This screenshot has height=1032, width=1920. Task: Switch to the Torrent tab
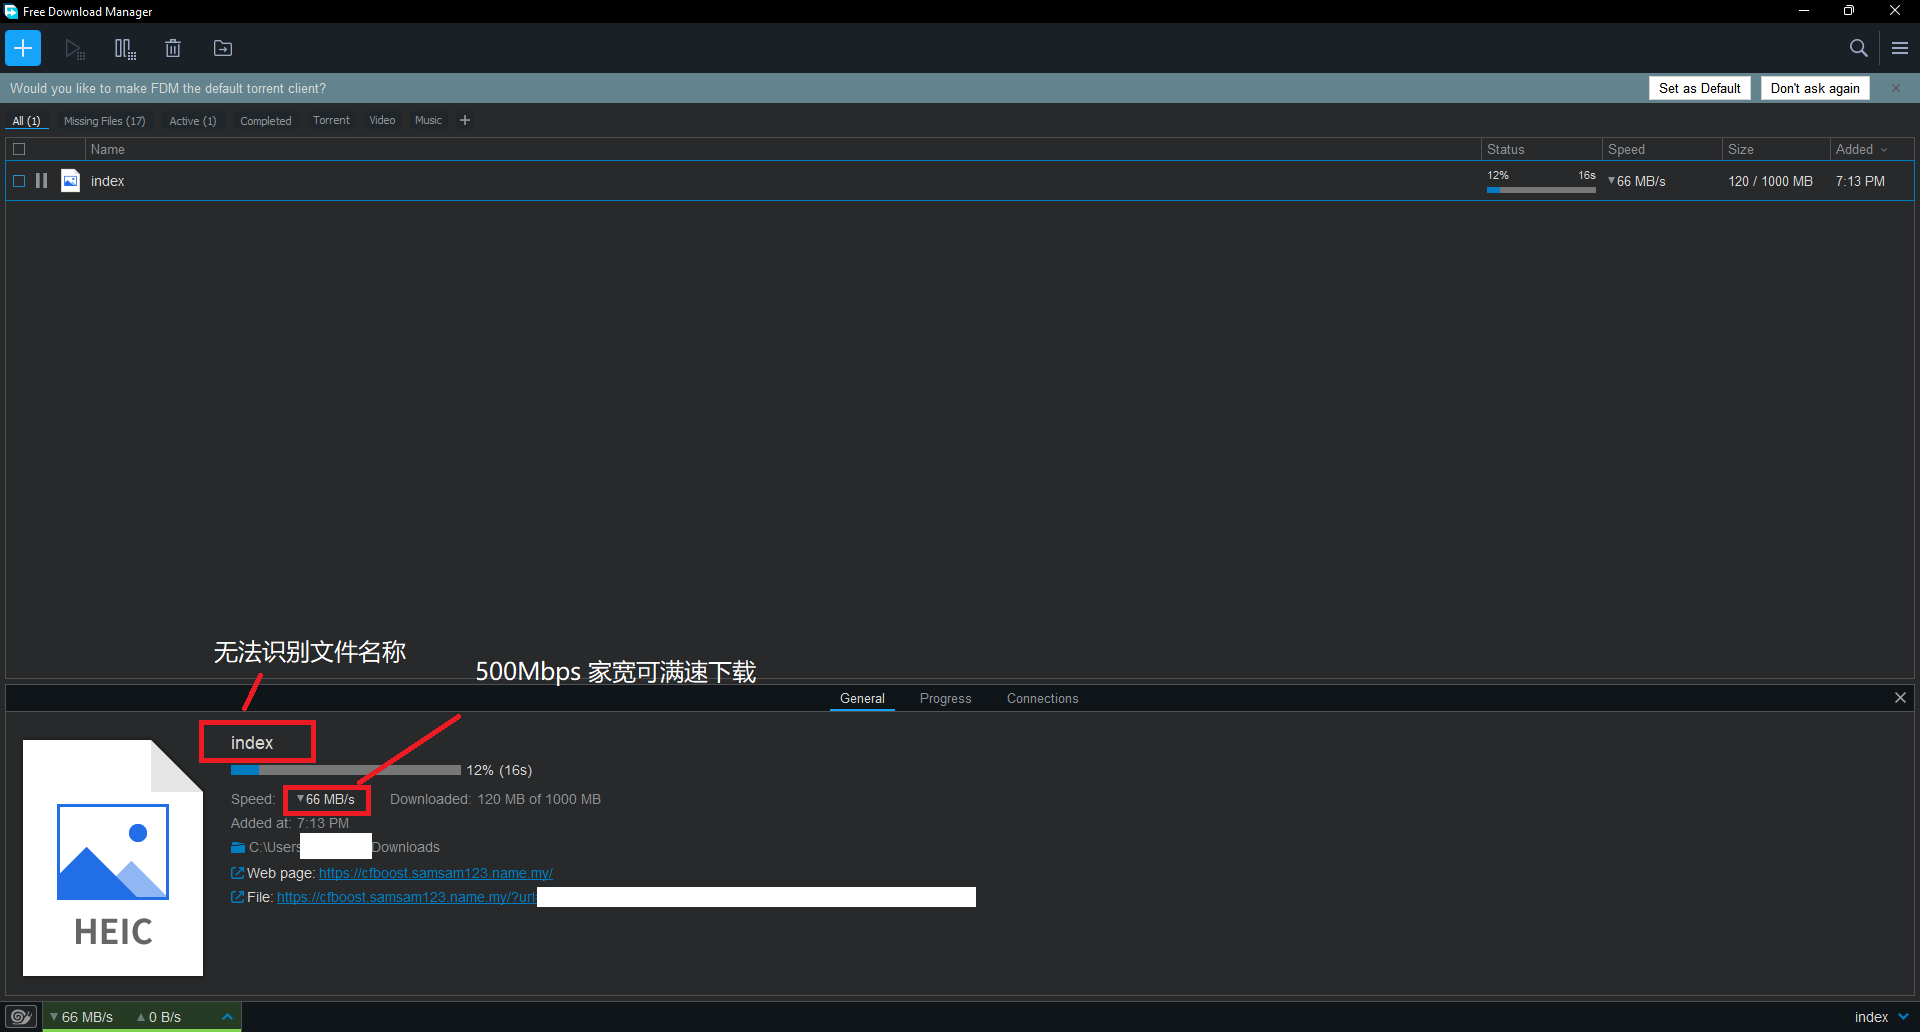click(x=331, y=120)
